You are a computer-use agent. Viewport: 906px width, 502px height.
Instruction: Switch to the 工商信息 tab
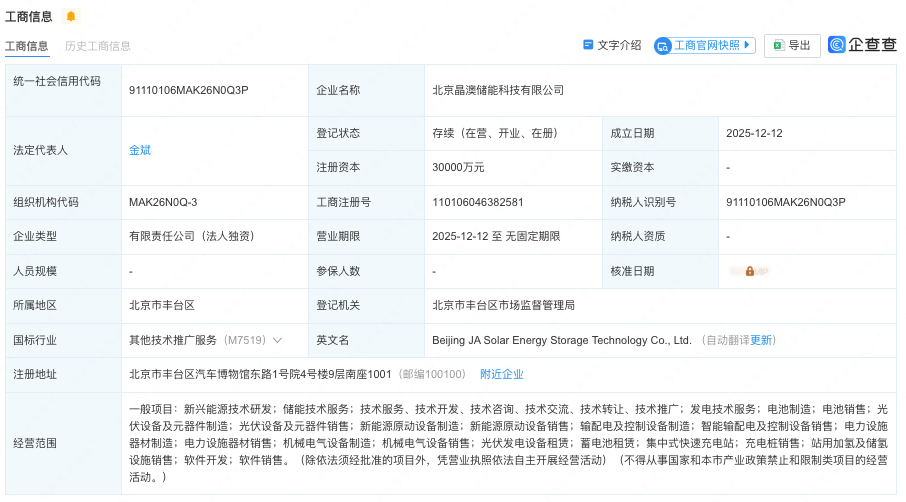[27, 46]
